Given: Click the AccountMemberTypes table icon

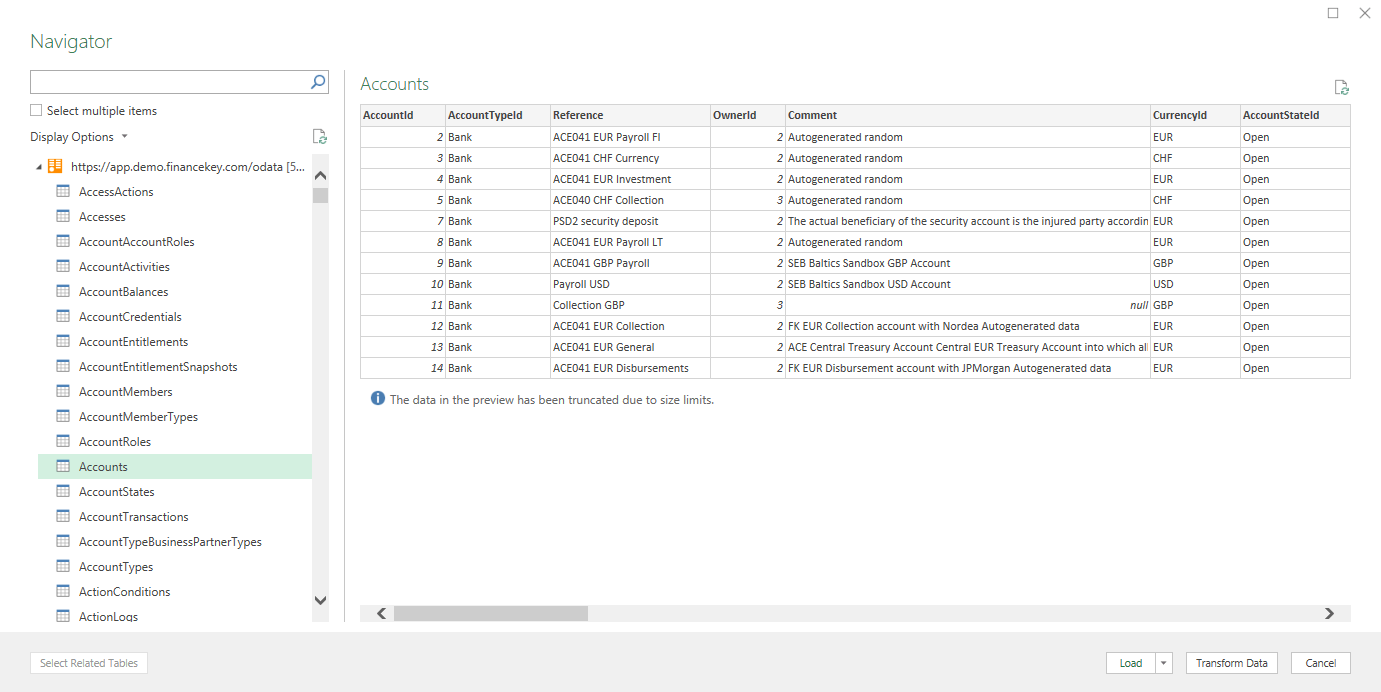Looking at the screenshot, I should point(63,417).
